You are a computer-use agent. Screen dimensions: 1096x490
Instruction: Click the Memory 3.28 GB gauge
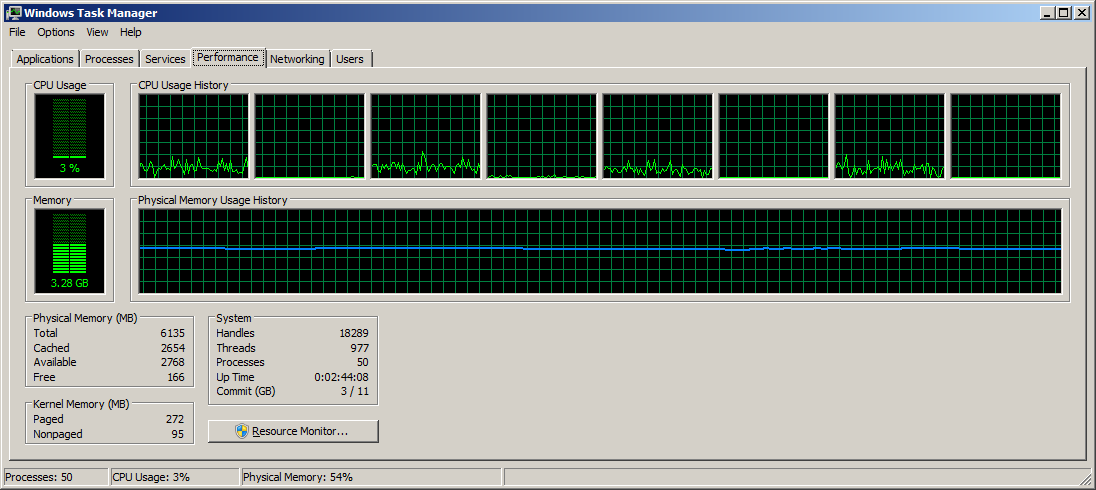[69, 251]
